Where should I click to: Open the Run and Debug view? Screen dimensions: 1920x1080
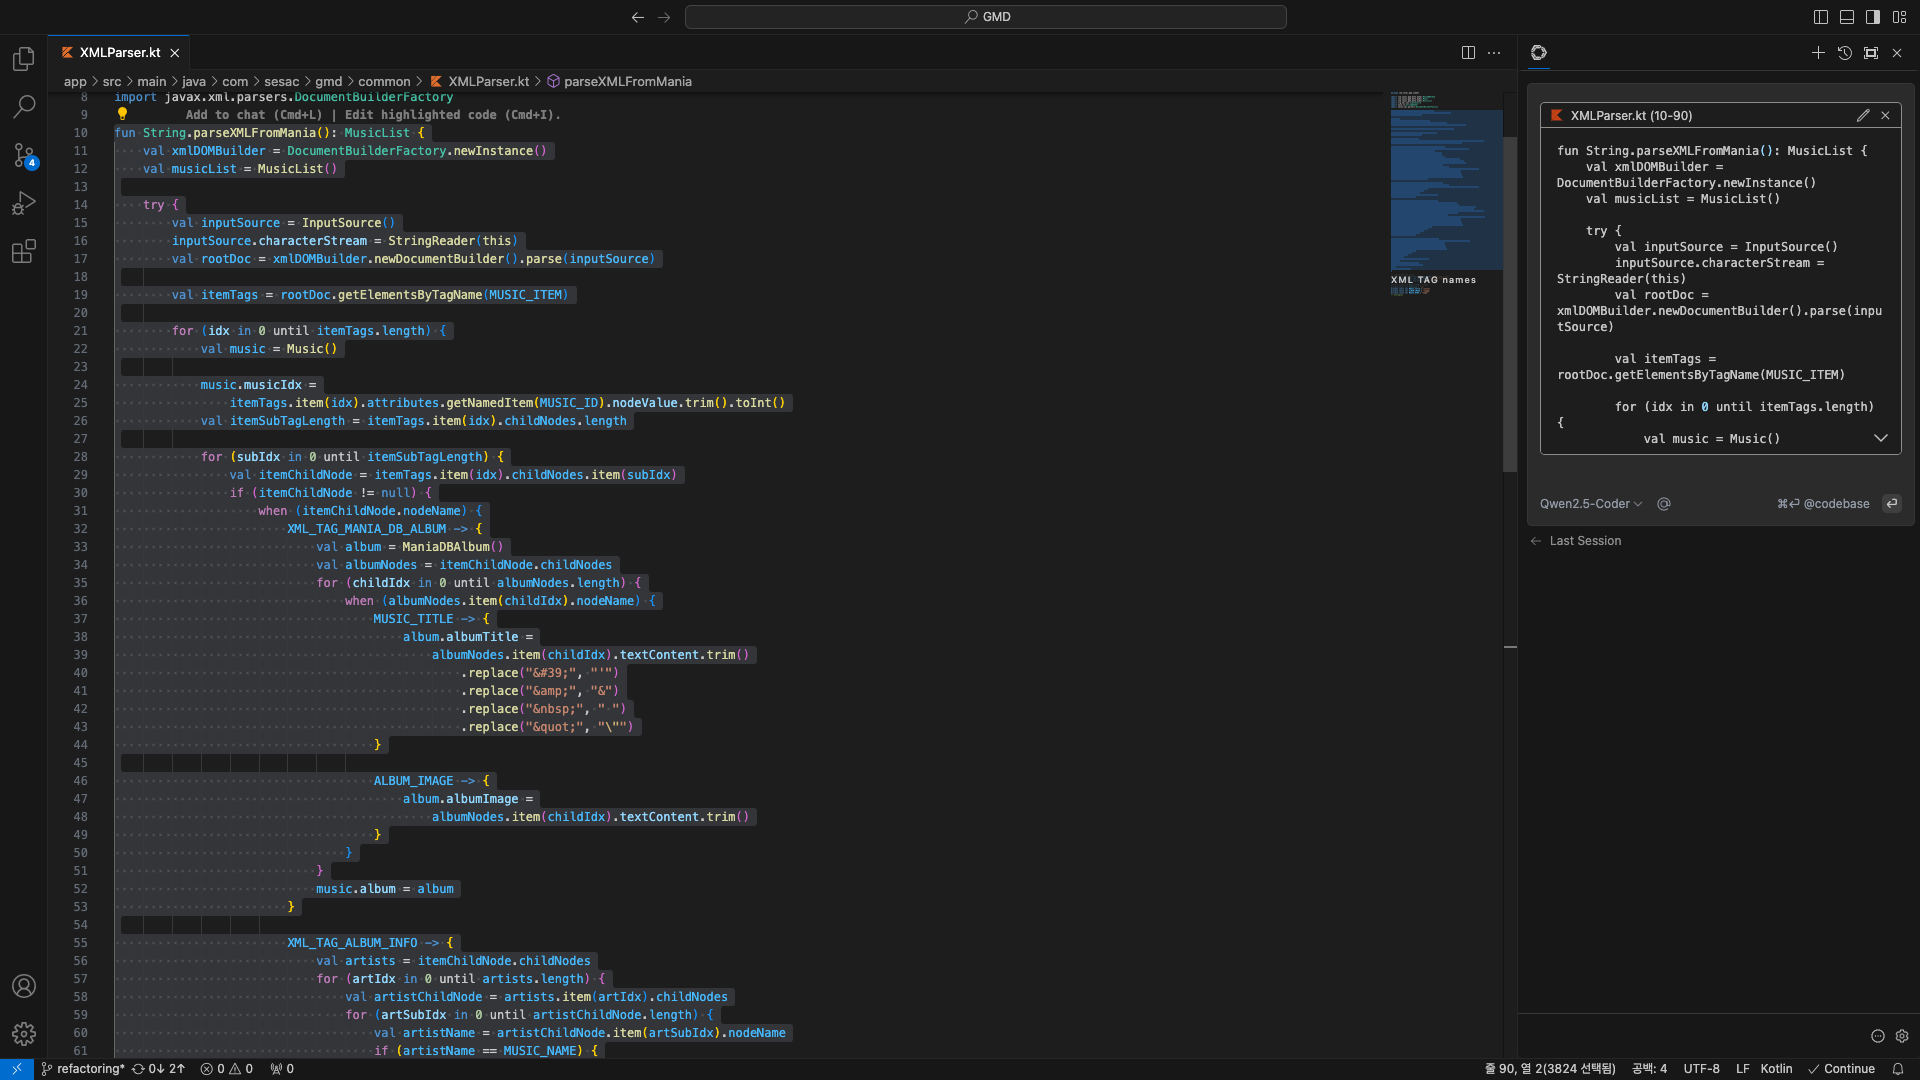[24, 203]
